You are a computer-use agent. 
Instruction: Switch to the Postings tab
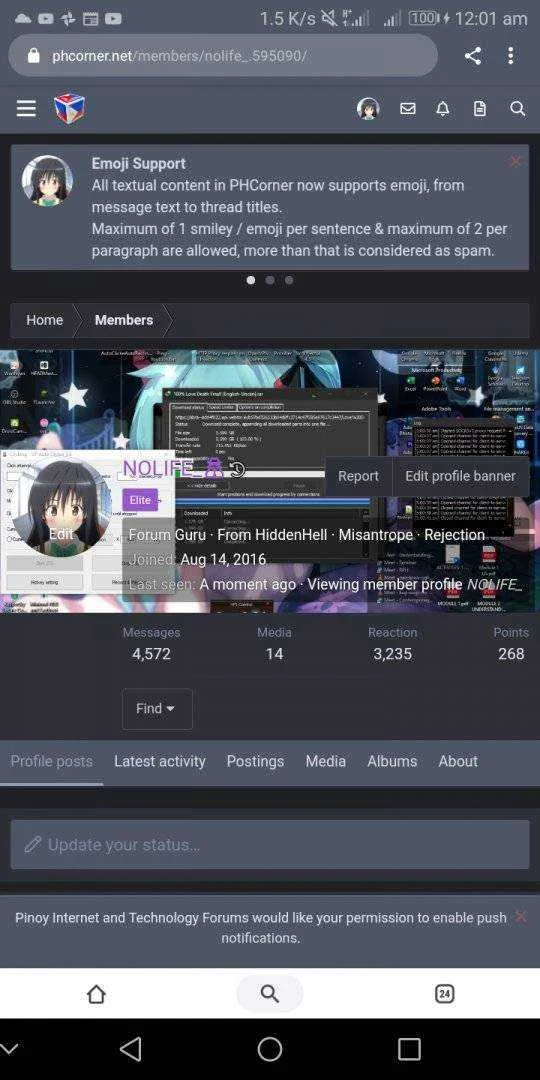tap(255, 761)
